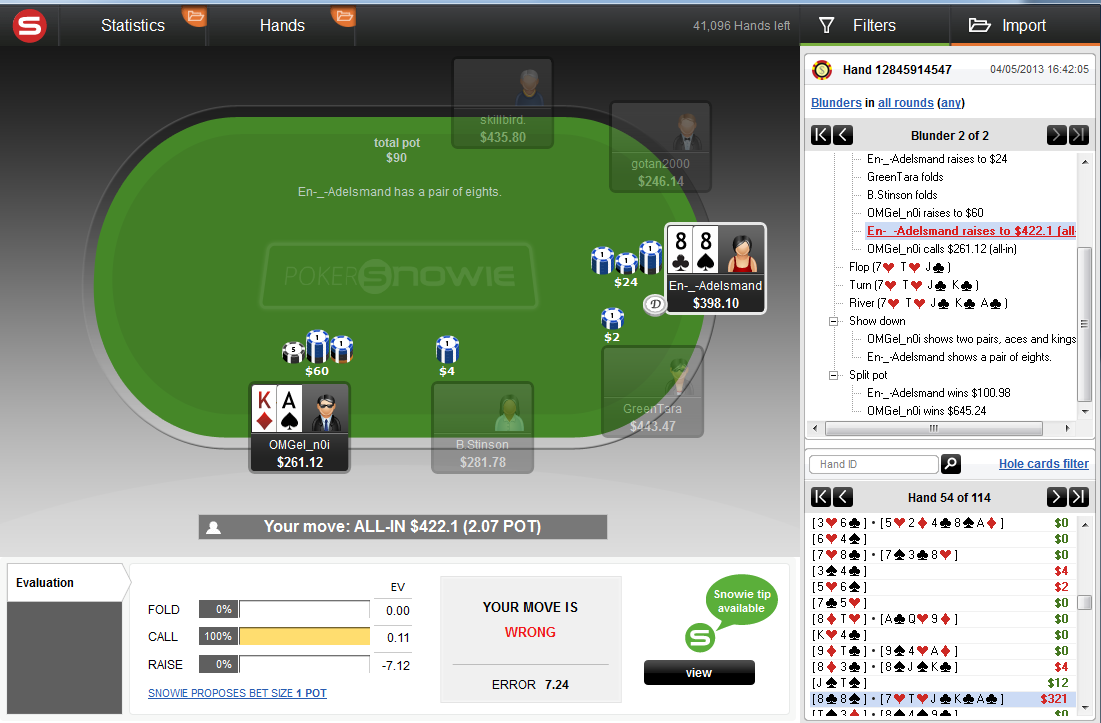Image resolution: width=1101 pixels, height=723 pixels.
Task: Click the view Snowie tip button
Action: click(699, 672)
